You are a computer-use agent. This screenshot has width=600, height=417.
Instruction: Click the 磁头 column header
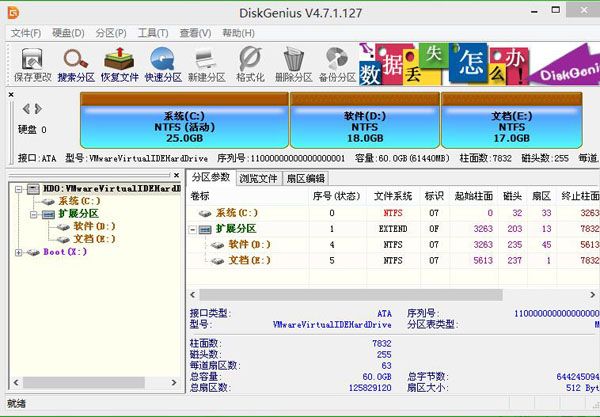pyautogui.click(x=513, y=196)
